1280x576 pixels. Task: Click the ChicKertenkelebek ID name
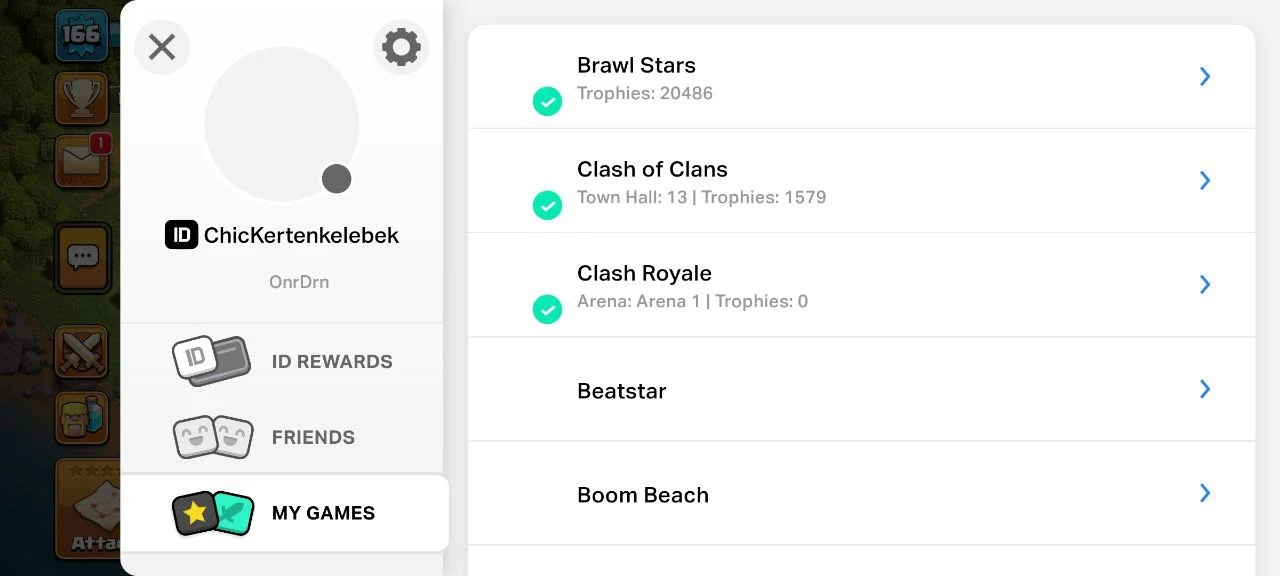[301, 235]
